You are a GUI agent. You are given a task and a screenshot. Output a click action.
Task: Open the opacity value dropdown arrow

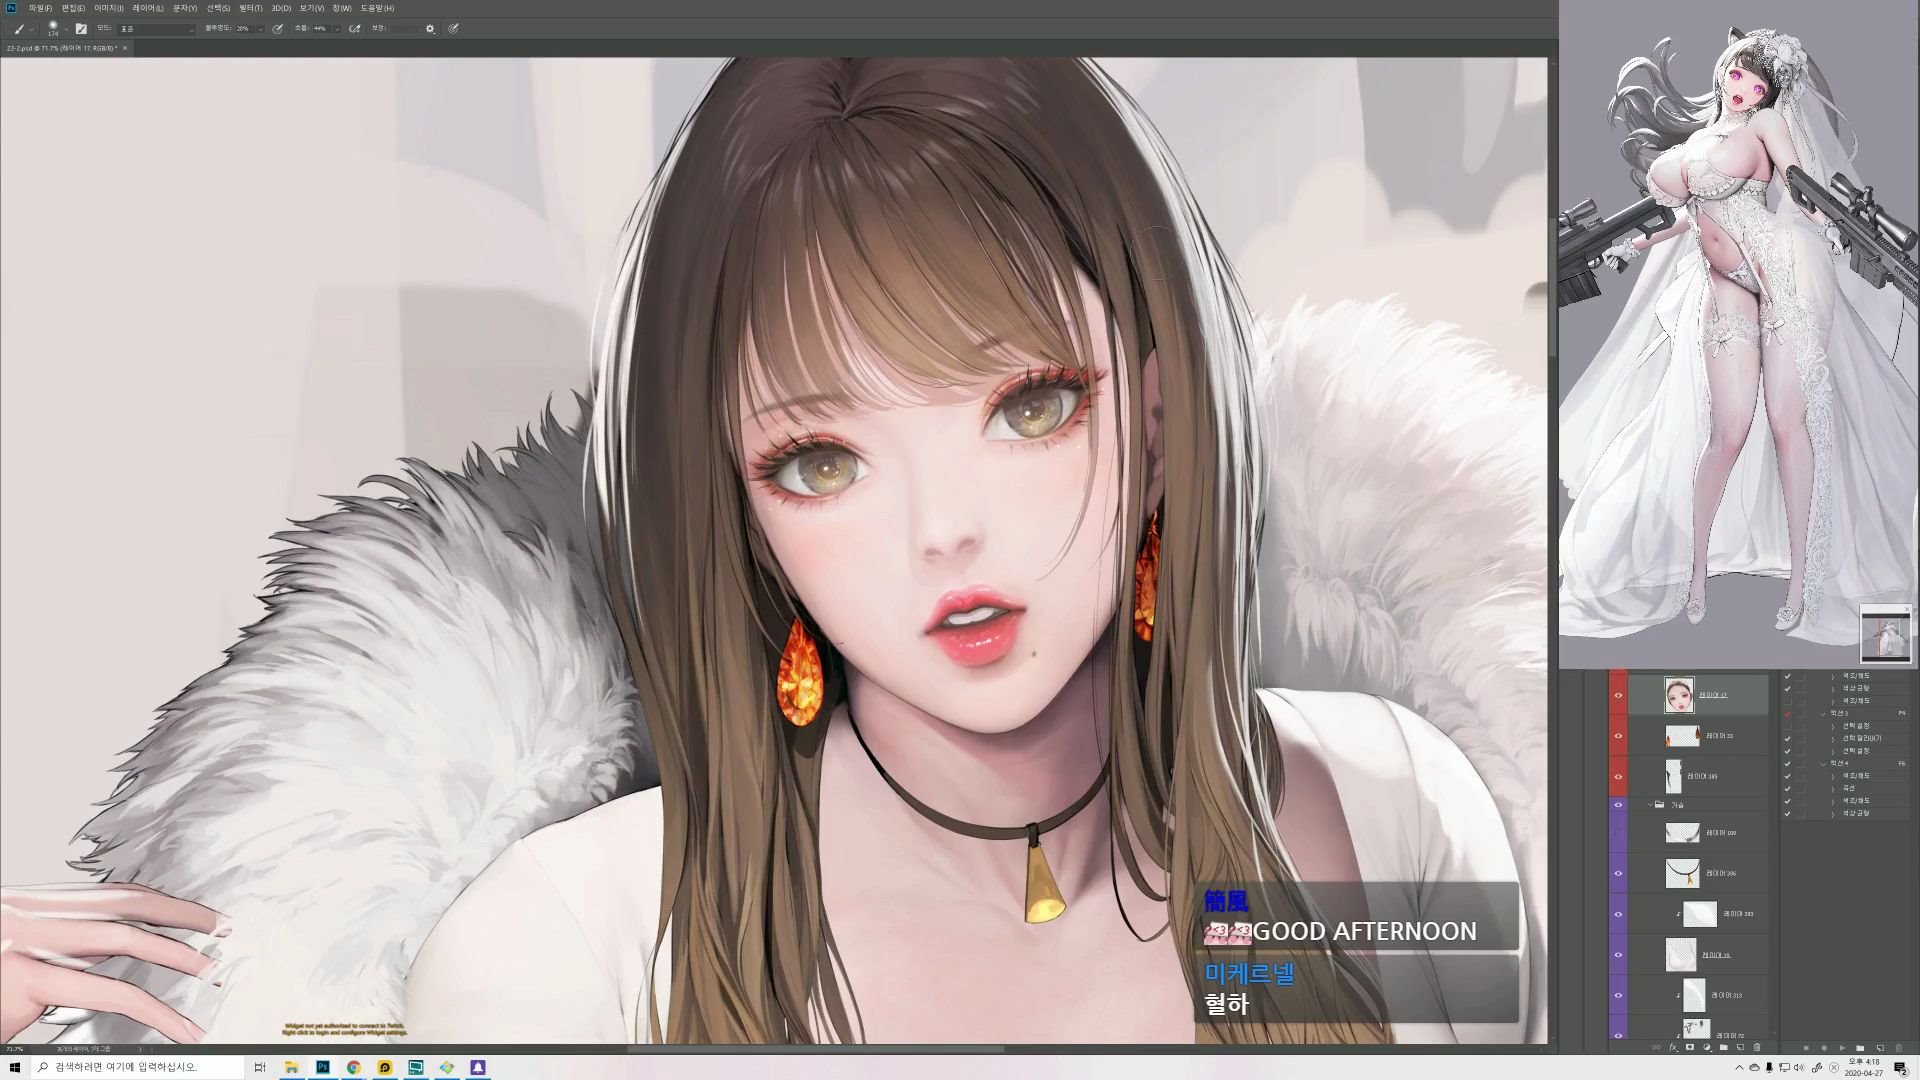tap(260, 29)
